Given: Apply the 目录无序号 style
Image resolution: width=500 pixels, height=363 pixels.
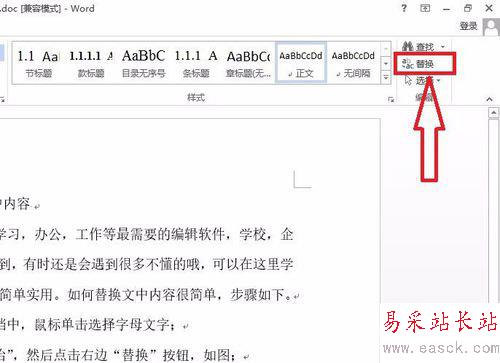Looking at the screenshot, I should coord(143,63).
